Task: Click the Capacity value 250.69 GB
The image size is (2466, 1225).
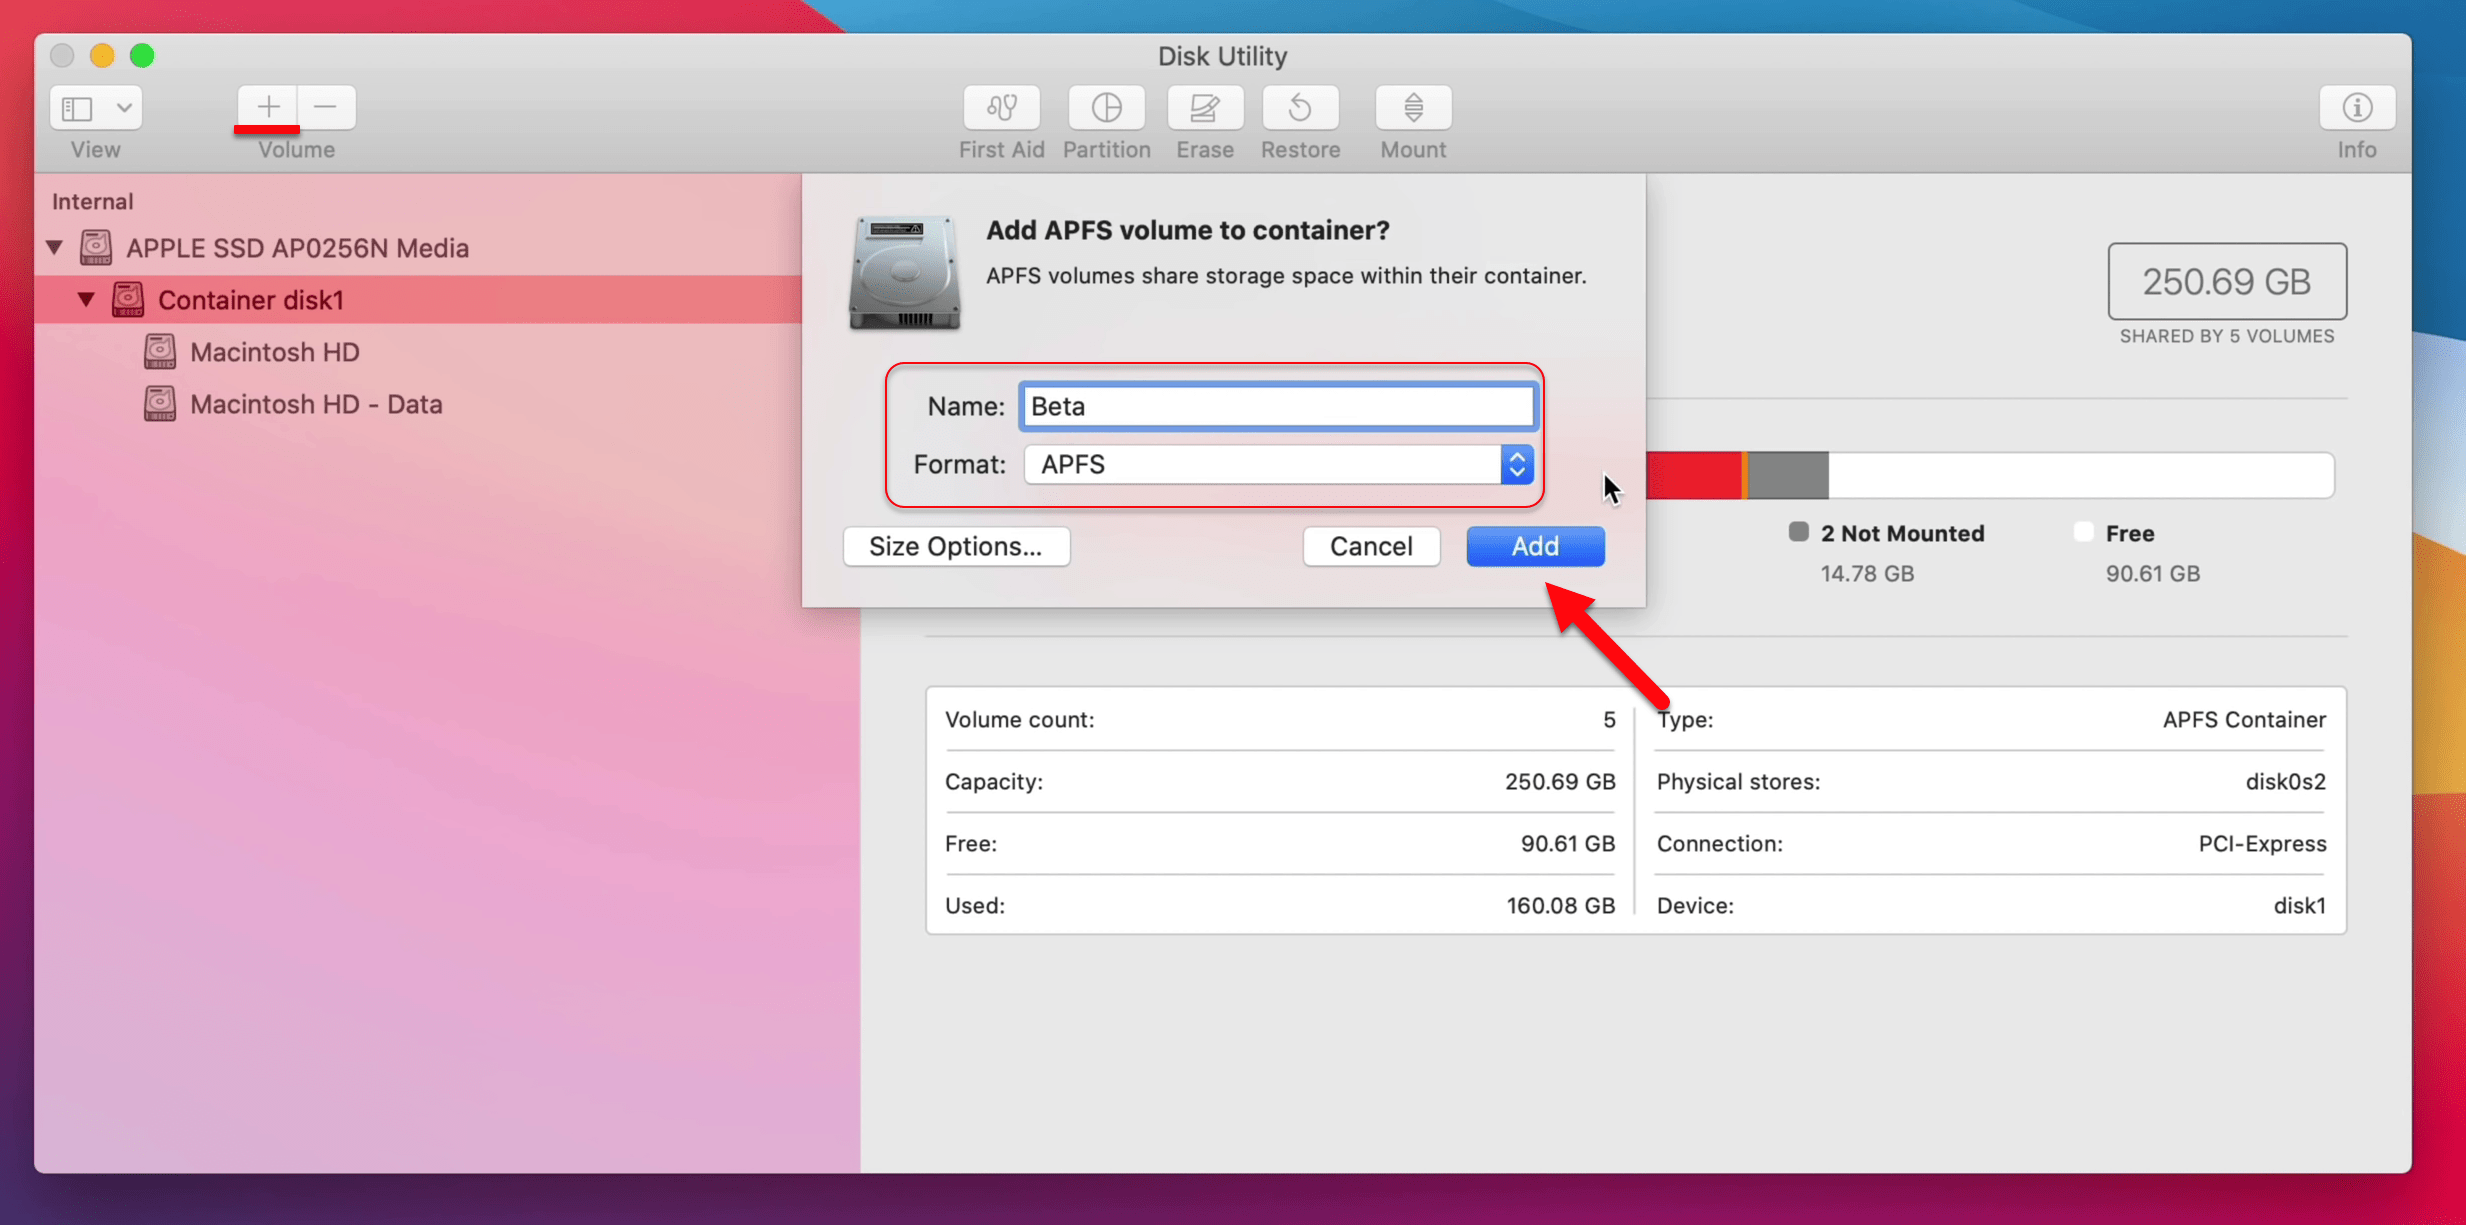Action: [x=1559, y=782]
